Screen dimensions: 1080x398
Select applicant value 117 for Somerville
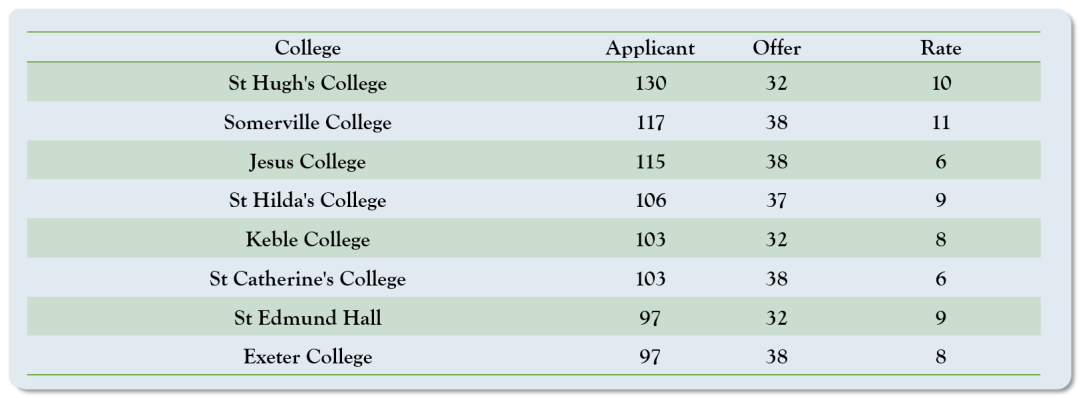(x=650, y=123)
